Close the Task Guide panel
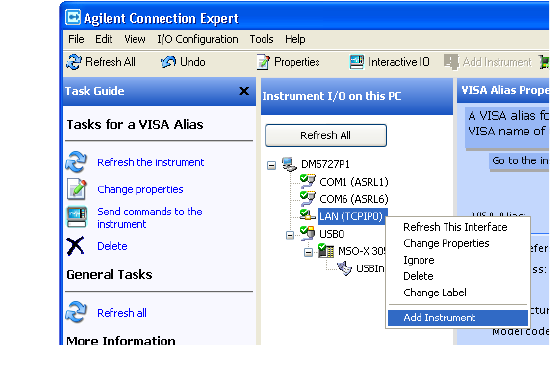Image resolution: width=551 pixels, height=374 pixels. click(244, 91)
